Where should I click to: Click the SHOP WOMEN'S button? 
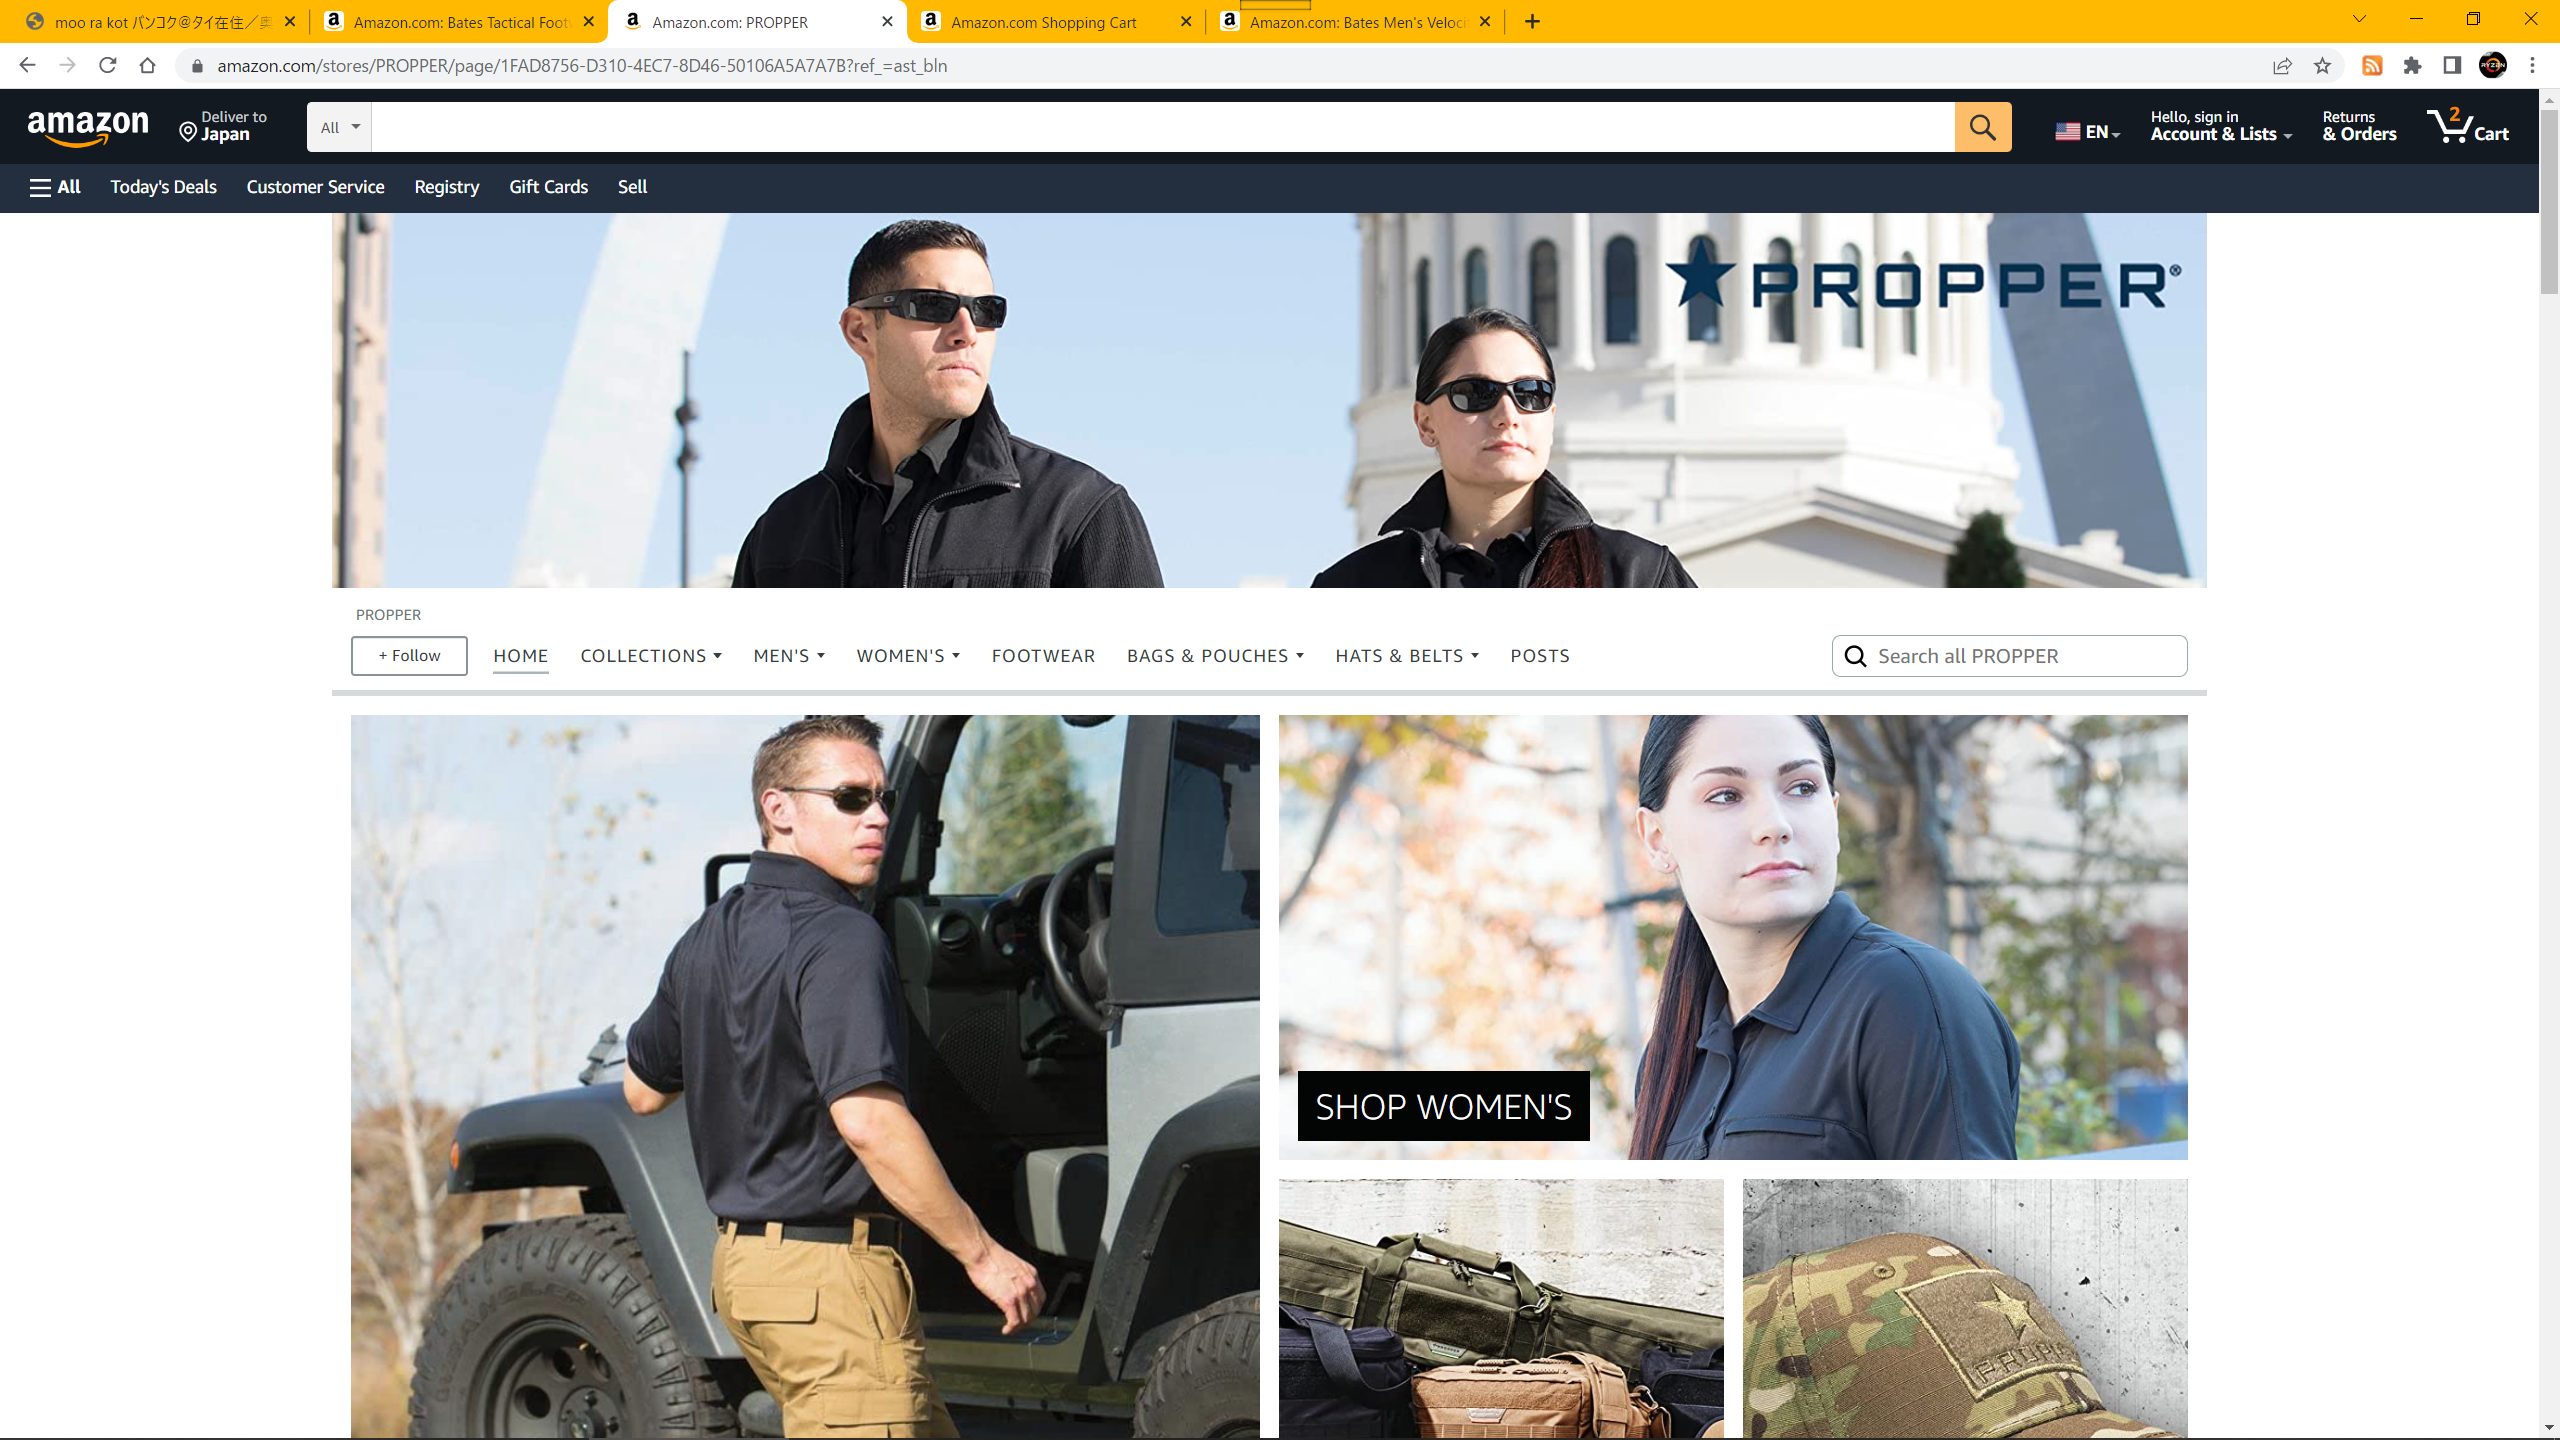[x=1443, y=1106]
